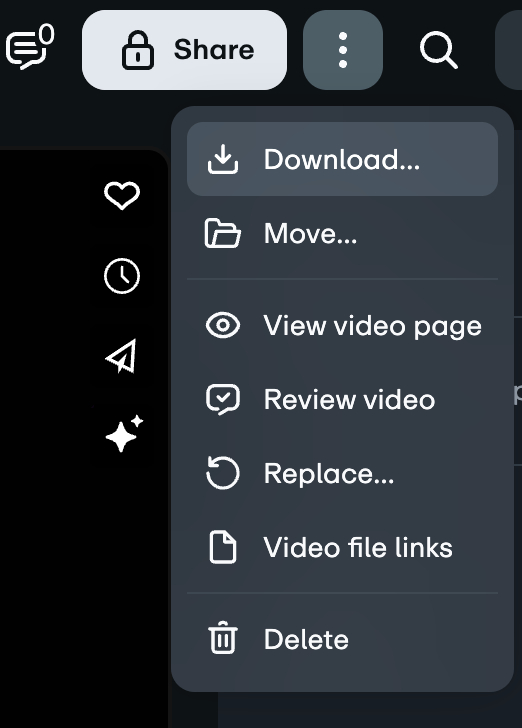Select Delete from the menu
This screenshot has height=728, width=522.
[342, 639]
